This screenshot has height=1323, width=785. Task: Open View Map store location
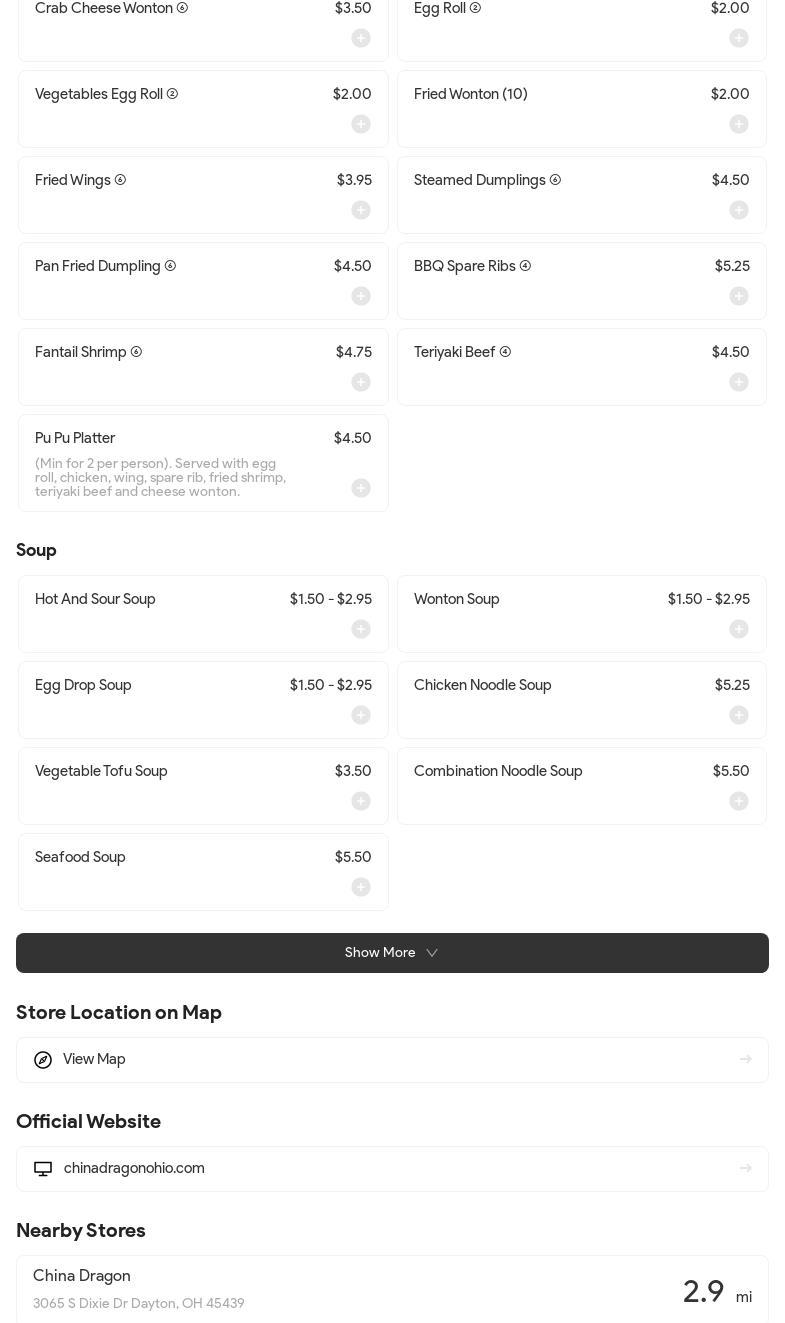pyautogui.click(x=94, y=1059)
